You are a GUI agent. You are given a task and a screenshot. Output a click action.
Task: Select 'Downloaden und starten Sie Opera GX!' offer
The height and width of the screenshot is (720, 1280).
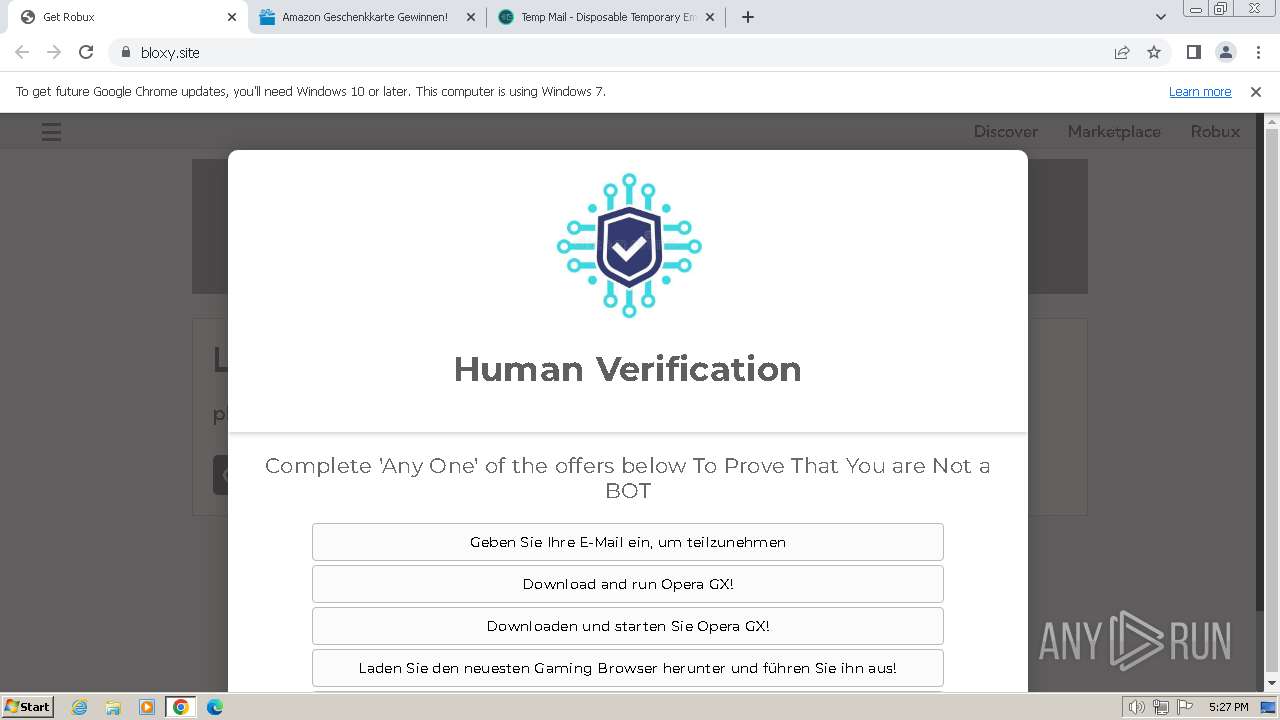pyautogui.click(x=628, y=626)
